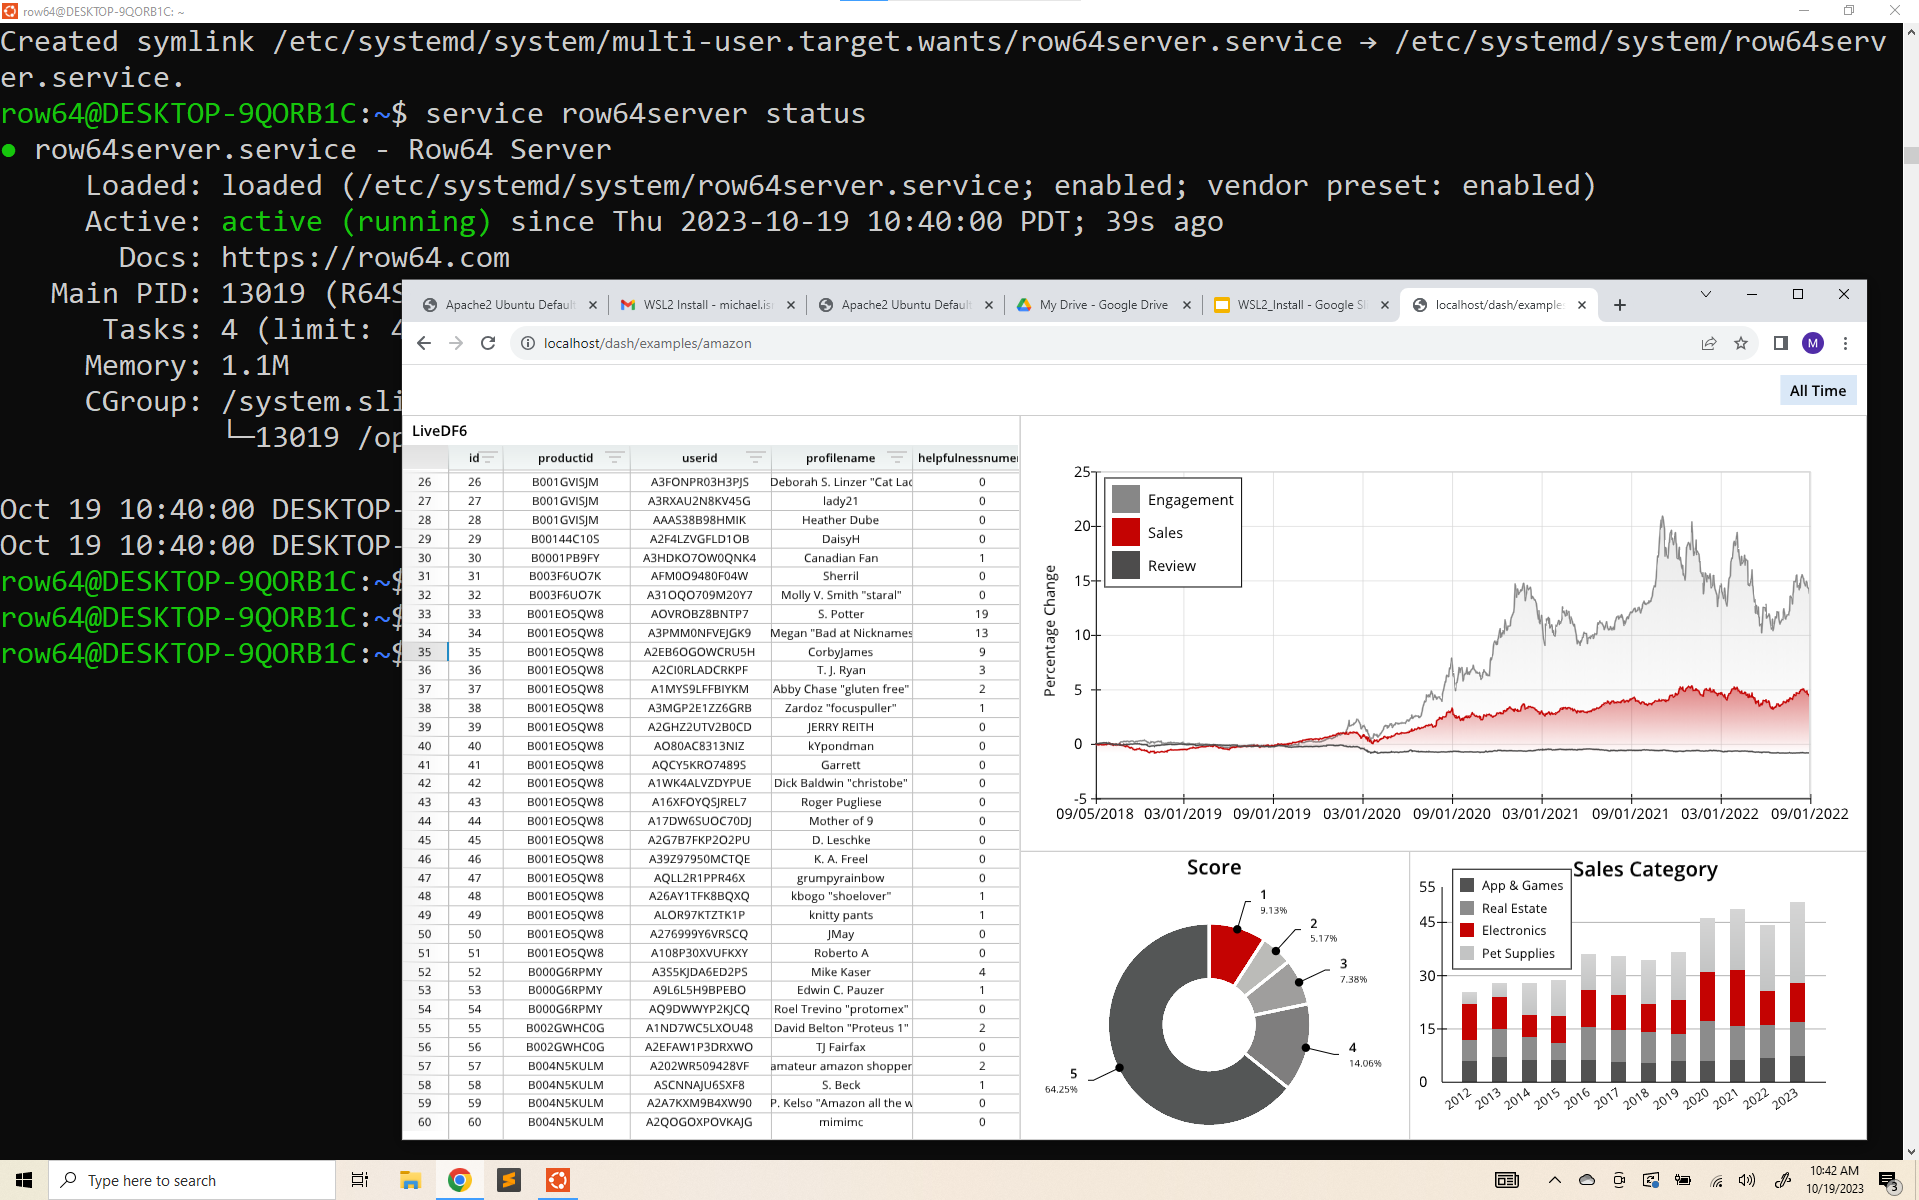Bookmark this page with the star icon
The image size is (1919, 1200).
(1741, 343)
